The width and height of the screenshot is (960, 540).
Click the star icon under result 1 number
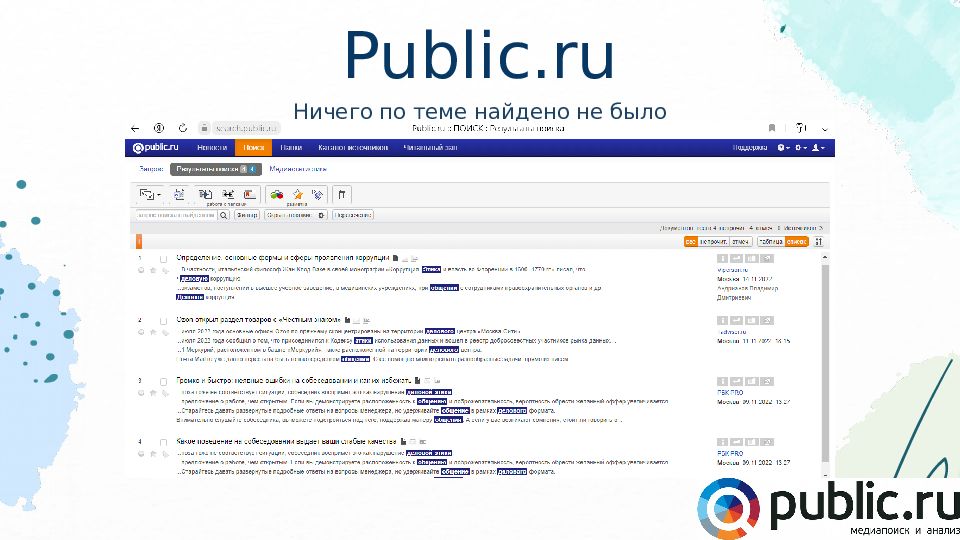click(153, 270)
